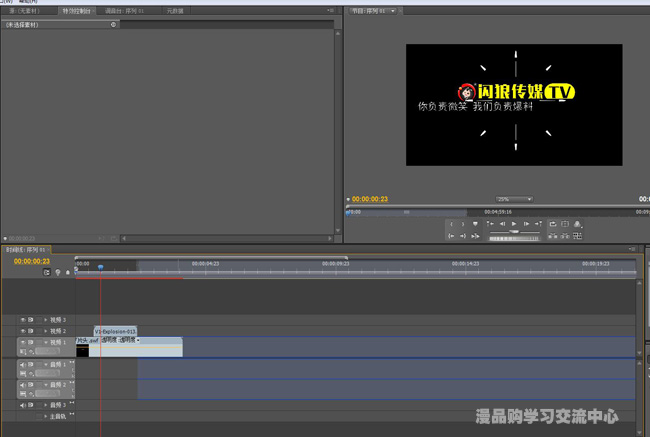Image resolution: width=650 pixels, height=437 pixels.
Task: Click the Set Out Point icon
Action: tap(463, 224)
